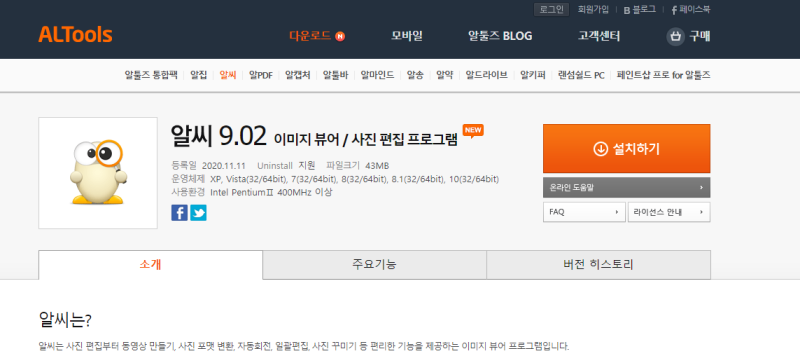
Task: Click the Facebook share icon
Action: tap(180, 212)
